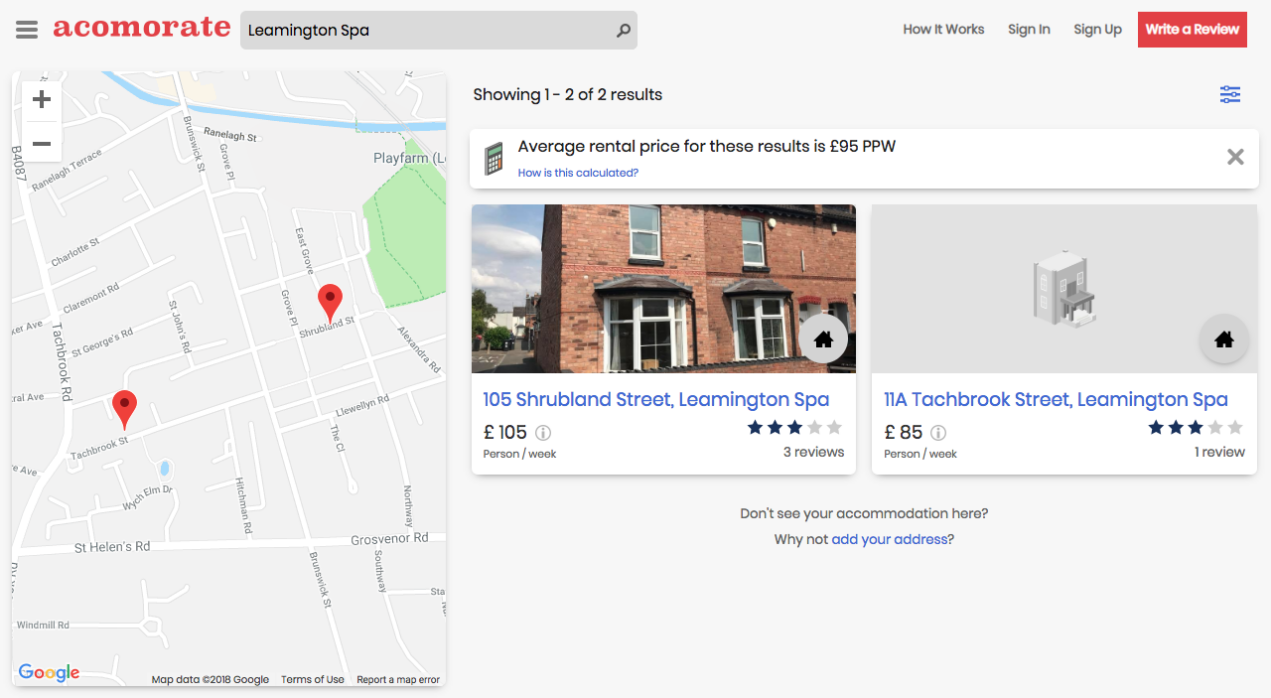Viewport: 1271px width, 698px height.
Task: Open 11A Tachbrook Street listing title
Action: [x=1056, y=399]
